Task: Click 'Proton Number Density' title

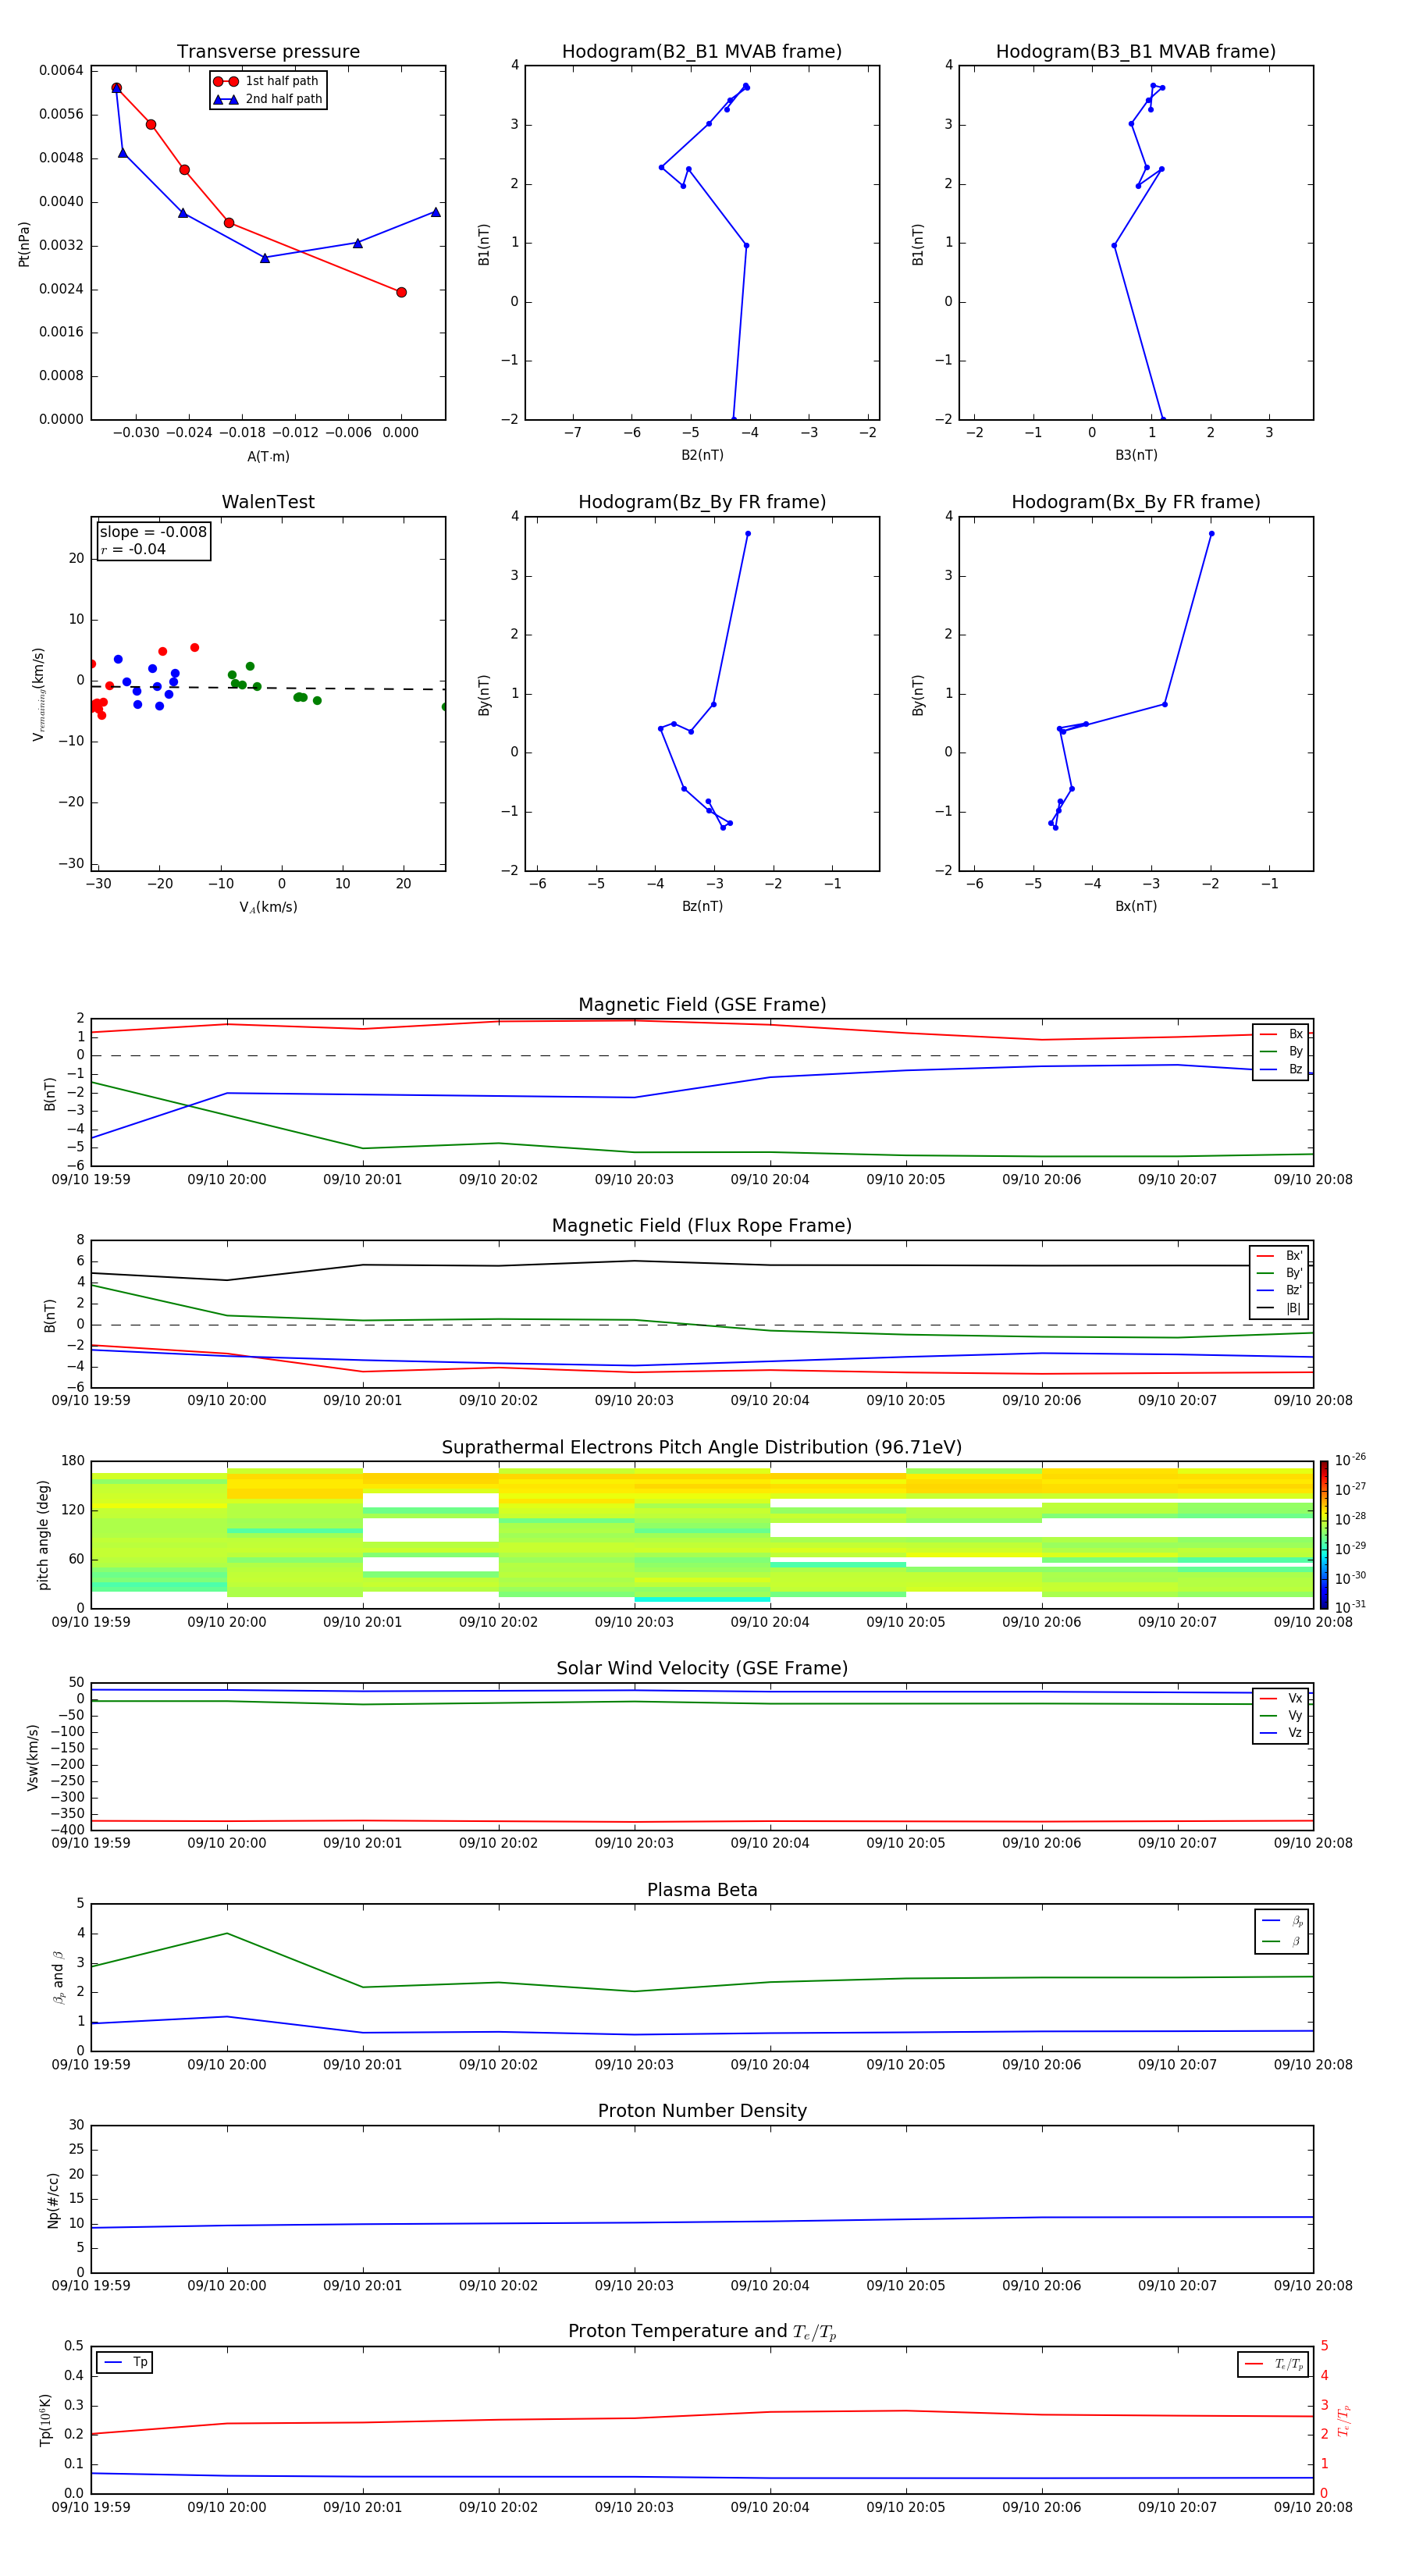Action: [702, 2111]
